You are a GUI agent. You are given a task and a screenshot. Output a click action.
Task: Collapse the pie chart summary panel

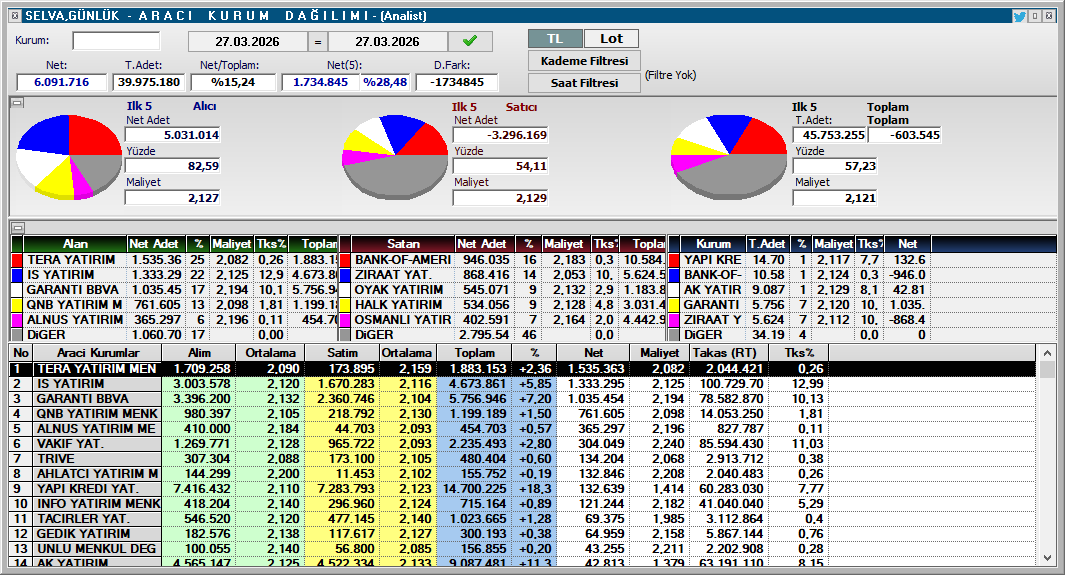[16, 103]
